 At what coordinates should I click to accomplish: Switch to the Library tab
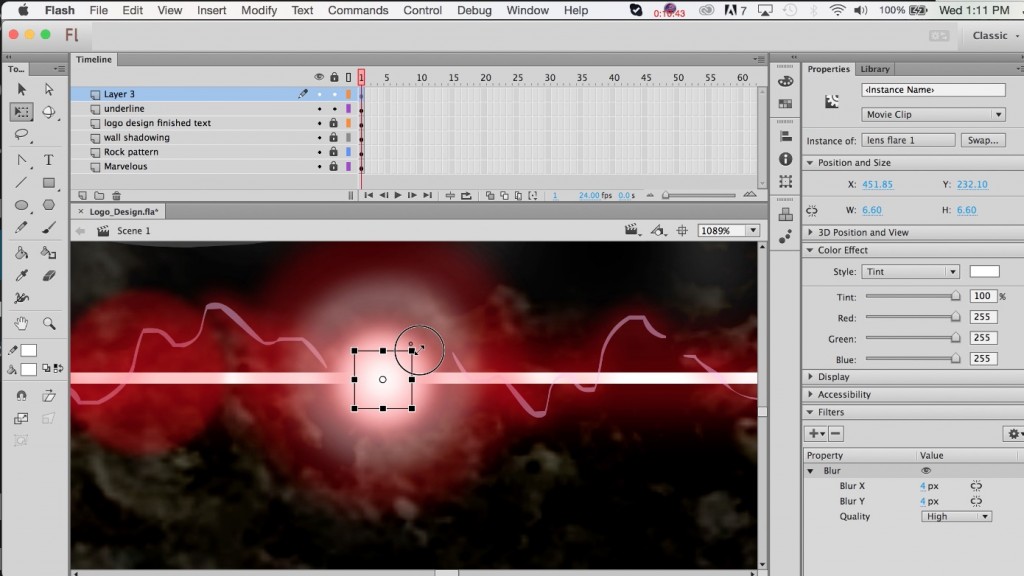point(875,68)
